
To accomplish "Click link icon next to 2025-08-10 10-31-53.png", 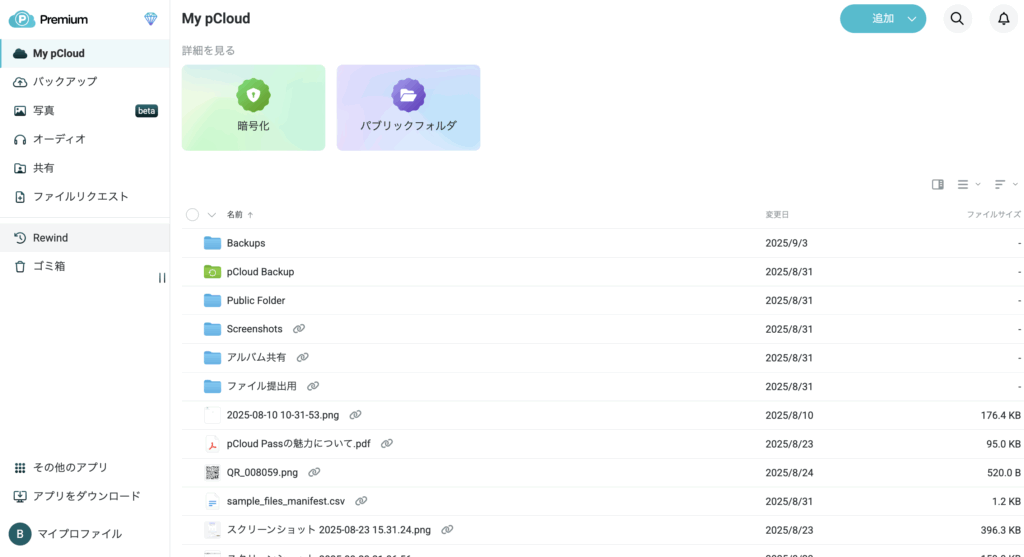I will [355, 415].
